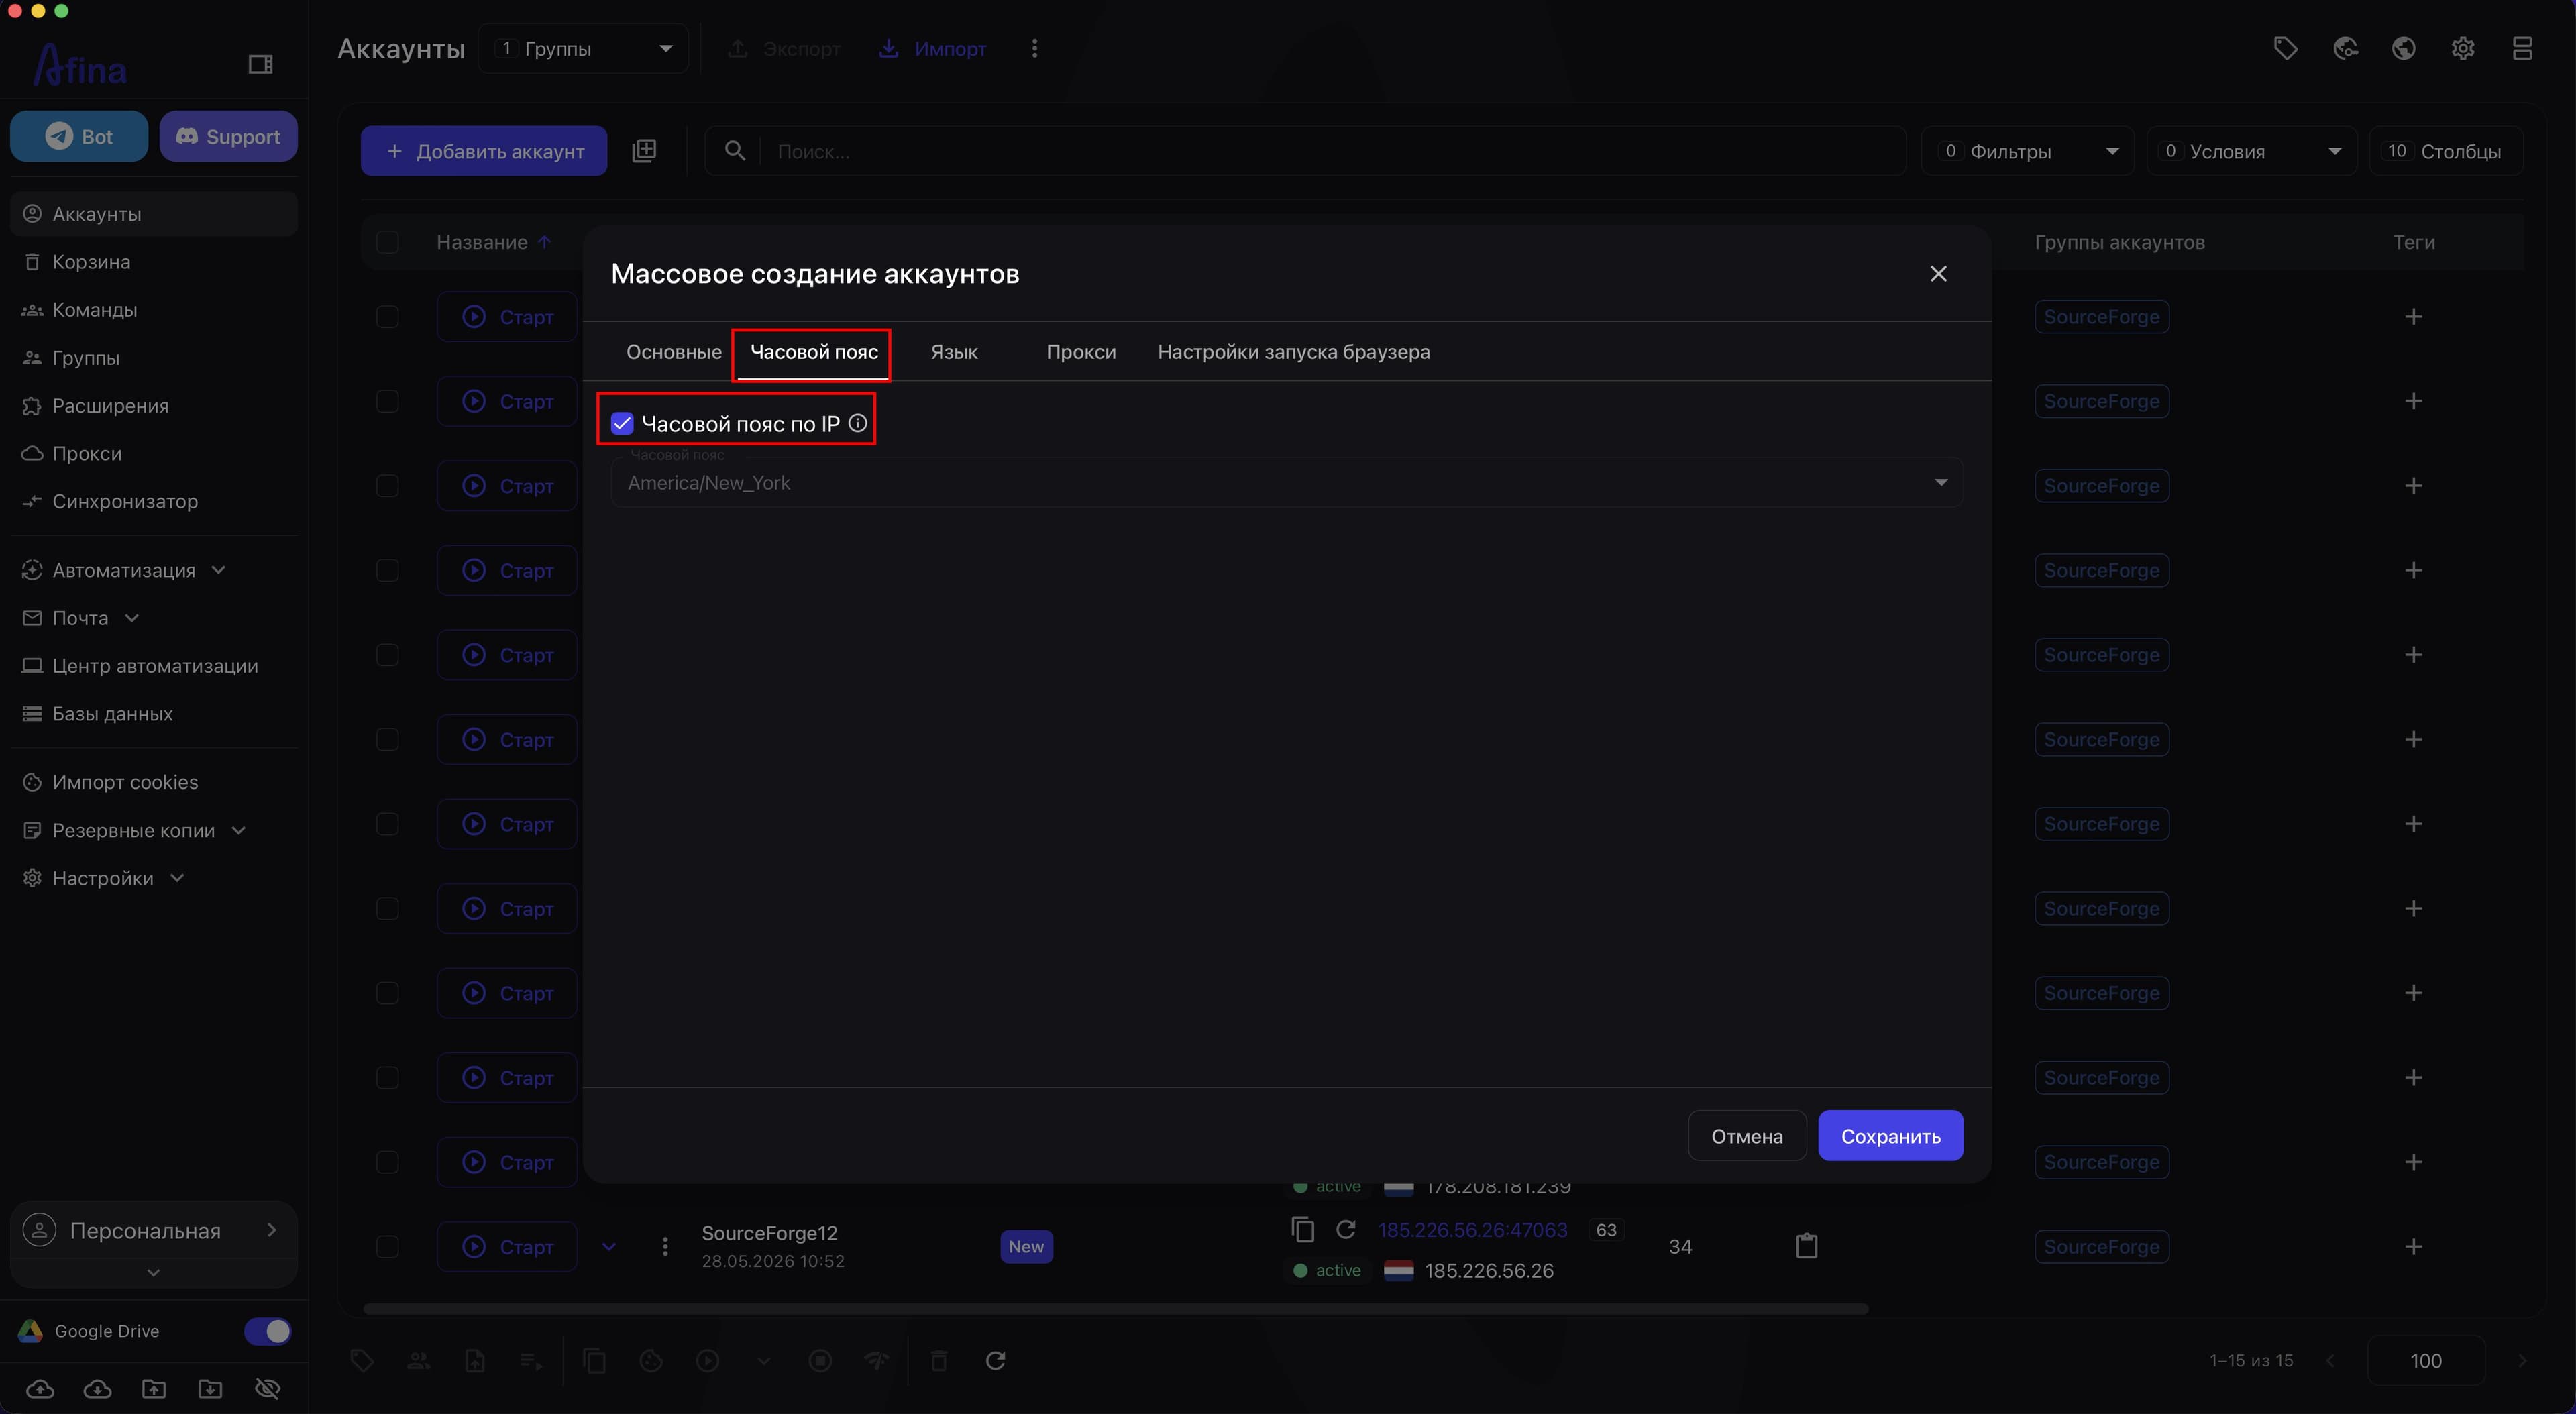The height and width of the screenshot is (1414, 2576).
Task: Toggle the Google Drive switch
Action: click(267, 1331)
